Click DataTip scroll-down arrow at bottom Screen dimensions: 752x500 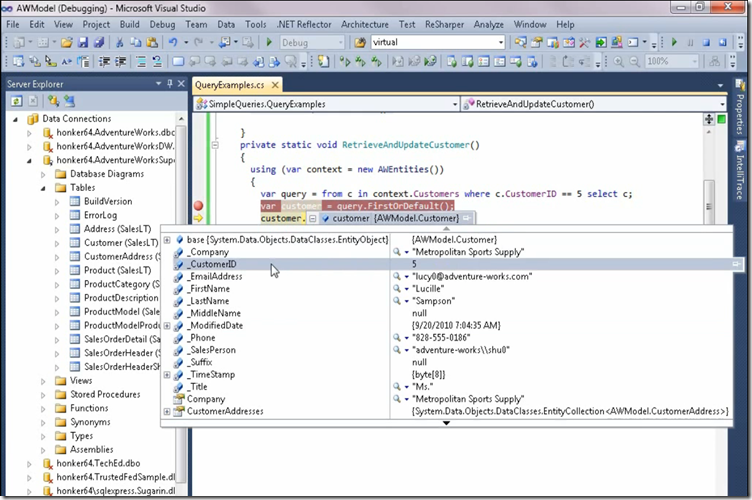[446, 423]
